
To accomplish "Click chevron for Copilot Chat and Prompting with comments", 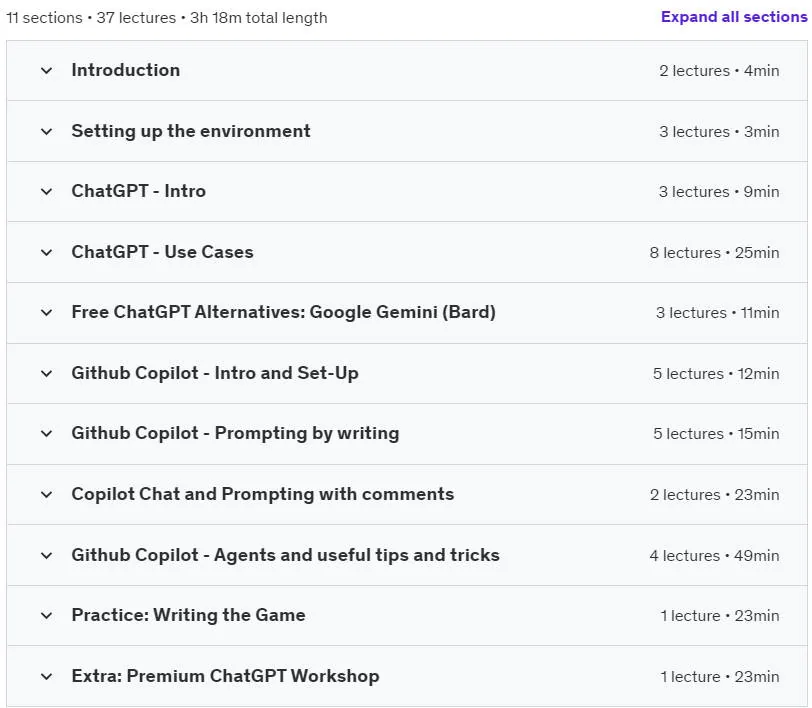I will pyautogui.click(x=47, y=495).
